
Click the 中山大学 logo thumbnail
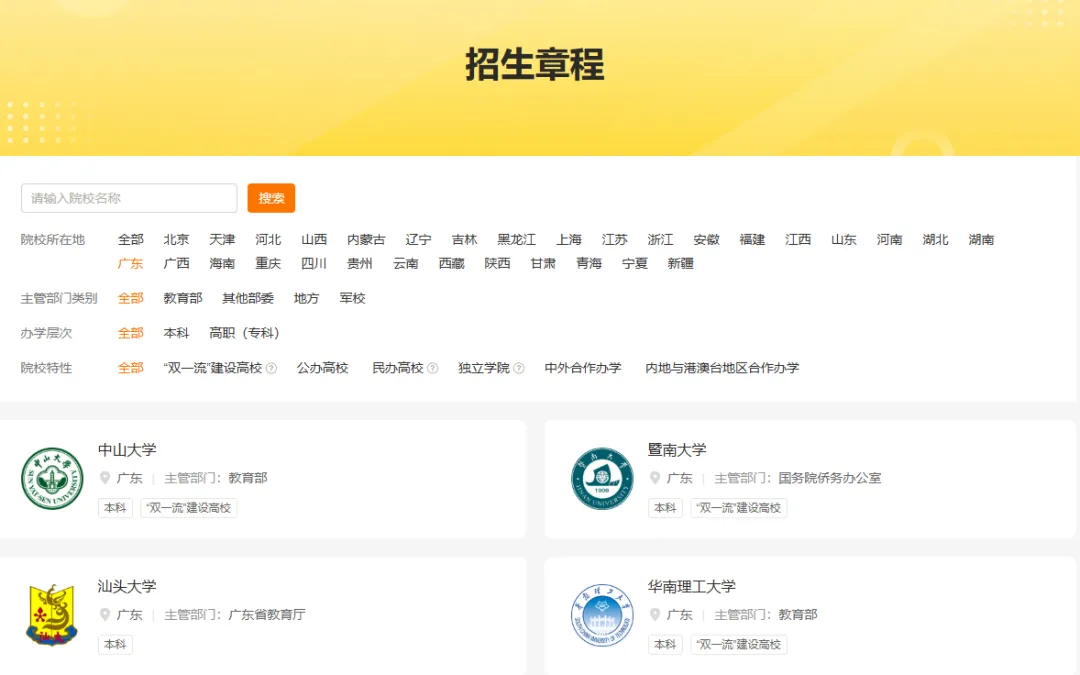tap(52, 479)
